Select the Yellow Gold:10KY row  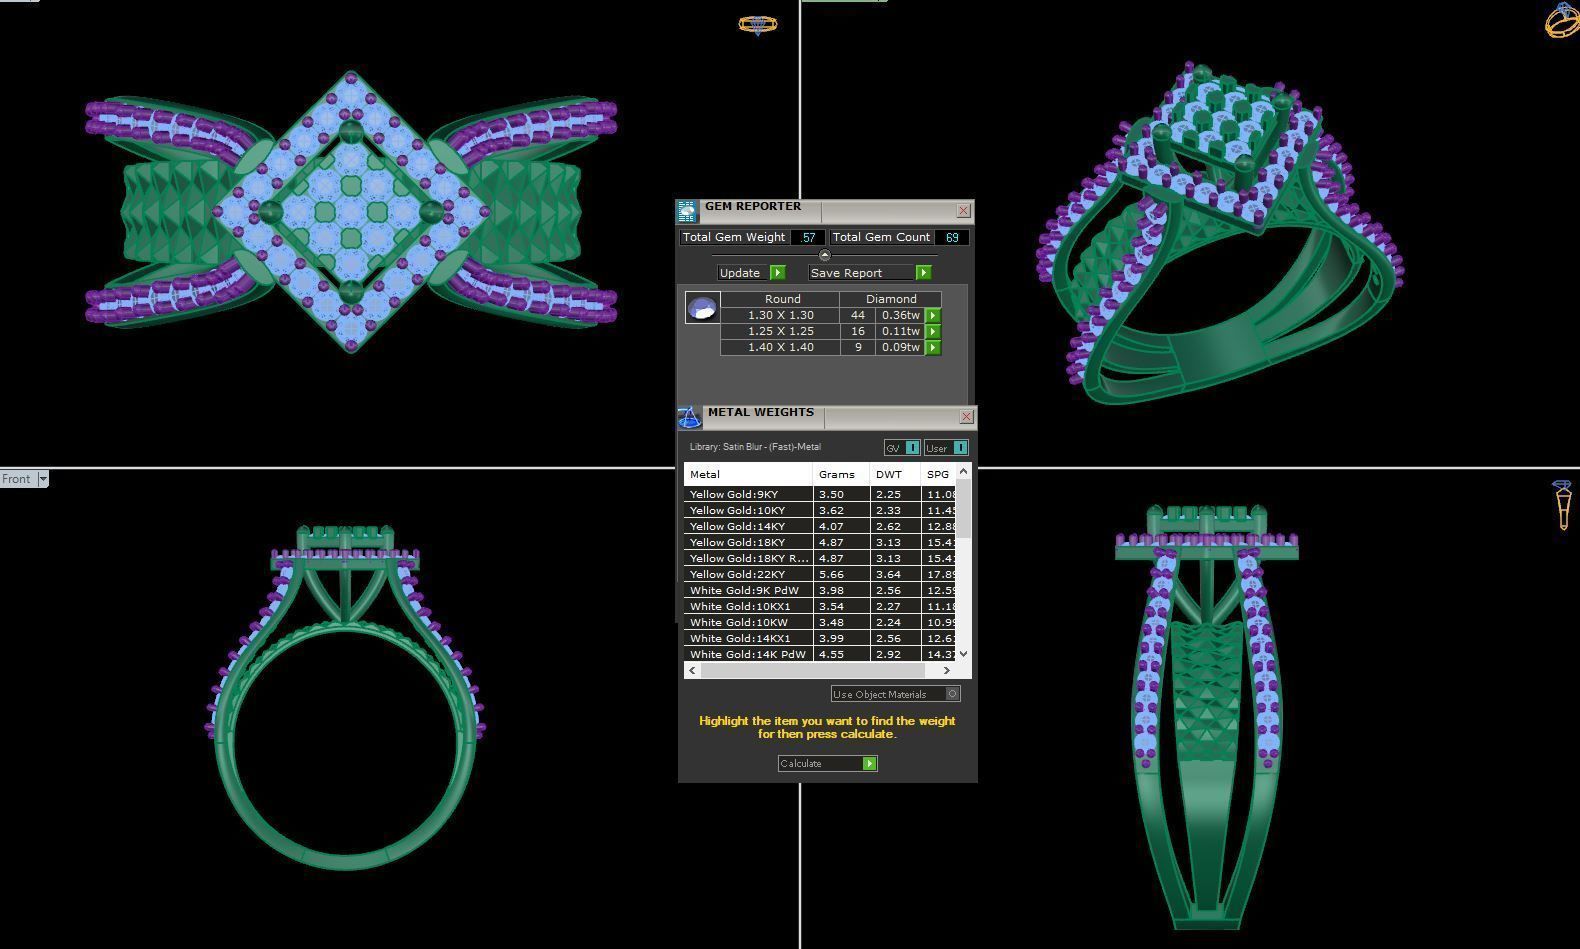click(820, 511)
